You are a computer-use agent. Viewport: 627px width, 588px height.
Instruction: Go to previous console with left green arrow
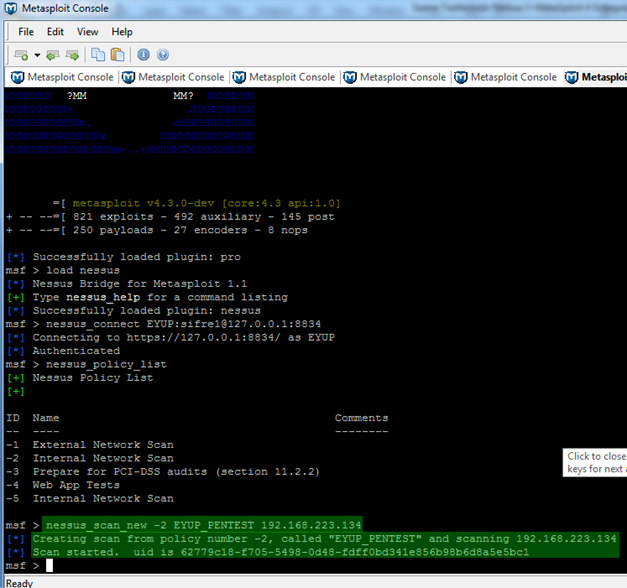[53, 55]
